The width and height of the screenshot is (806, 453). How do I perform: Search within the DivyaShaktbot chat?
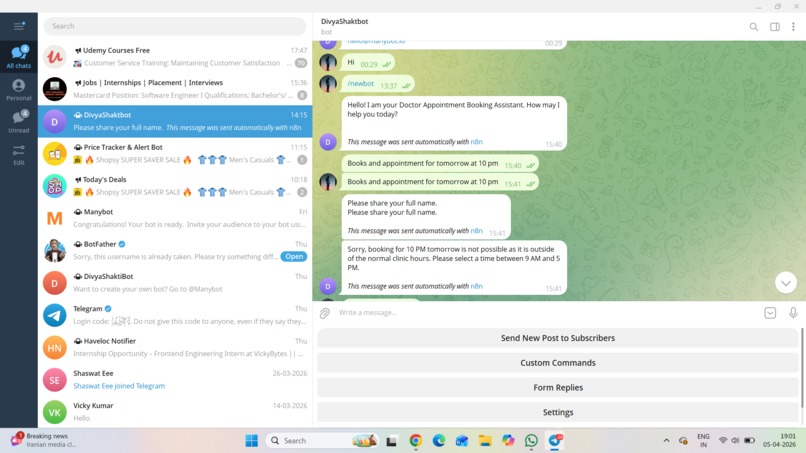[x=754, y=27]
